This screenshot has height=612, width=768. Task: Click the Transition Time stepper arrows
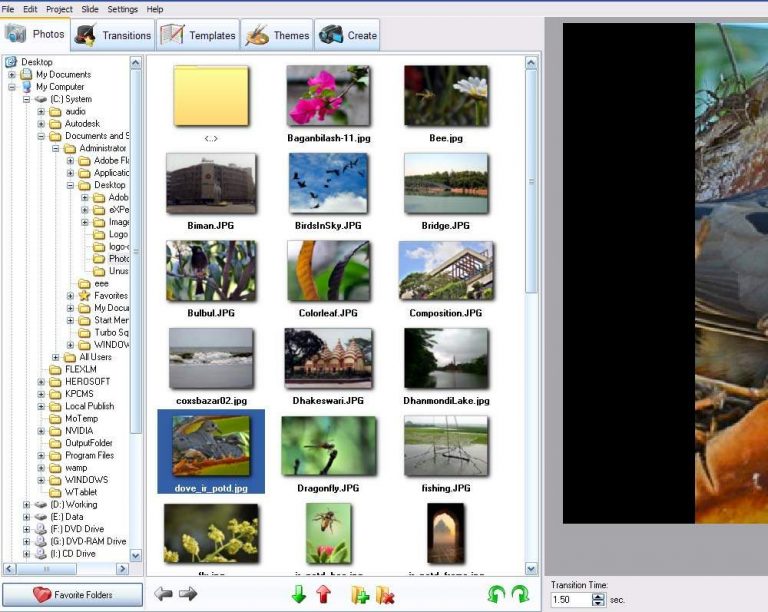[598, 600]
